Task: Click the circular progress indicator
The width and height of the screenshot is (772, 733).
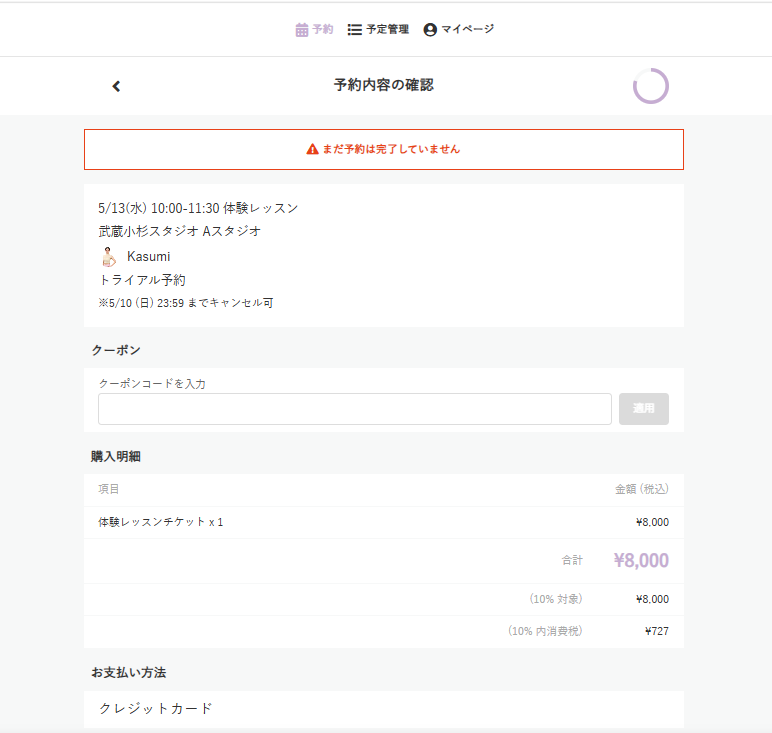Action: click(x=650, y=86)
